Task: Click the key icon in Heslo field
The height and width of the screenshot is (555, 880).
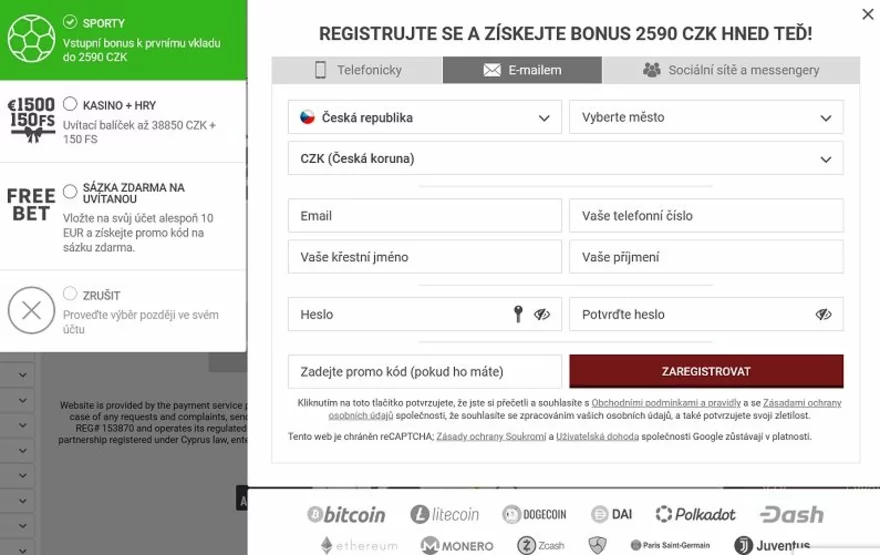Action: [518, 314]
